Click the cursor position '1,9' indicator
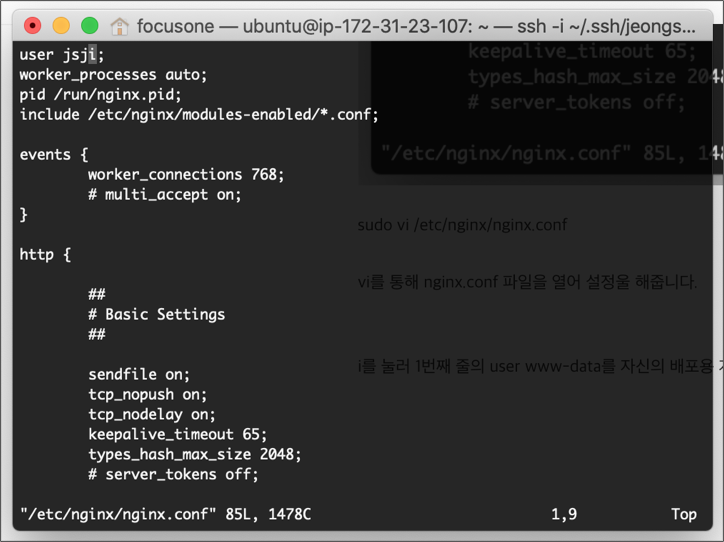The width and height of the screenshot is (724, 542). (x=564, y=514)
